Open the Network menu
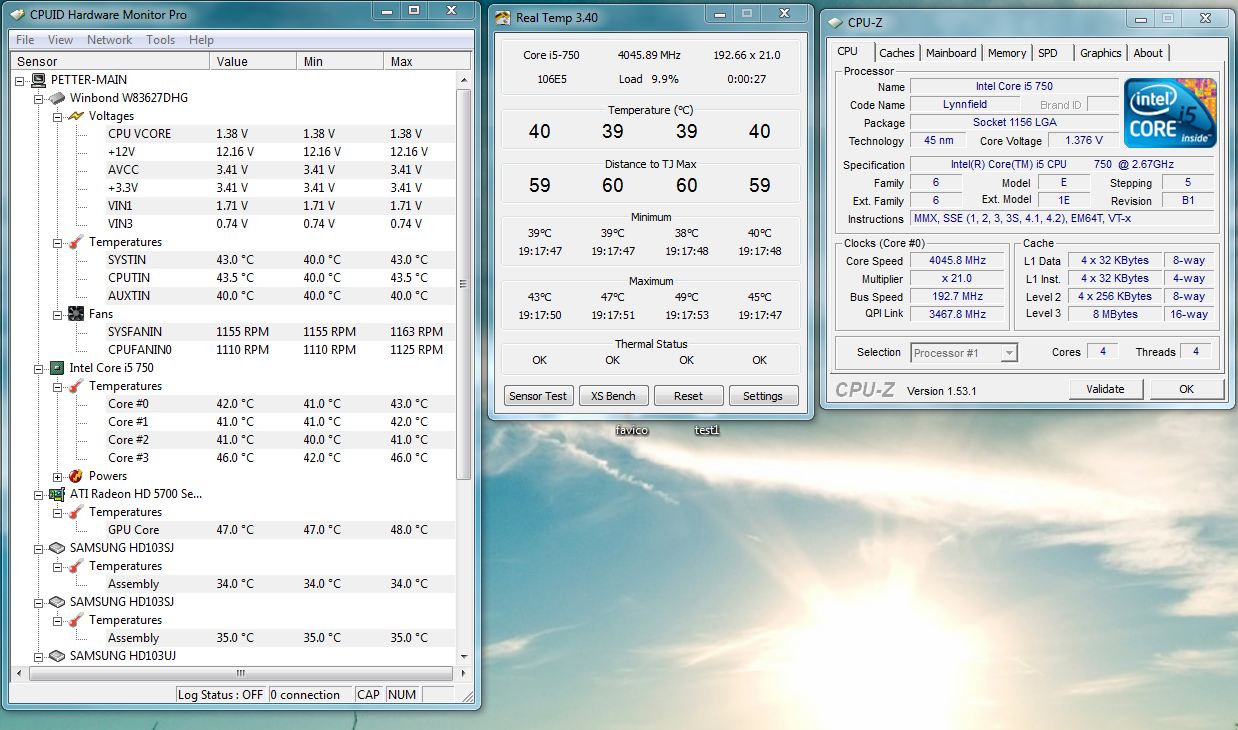The width and height of the screenshot is (1238, 730). 109,40
